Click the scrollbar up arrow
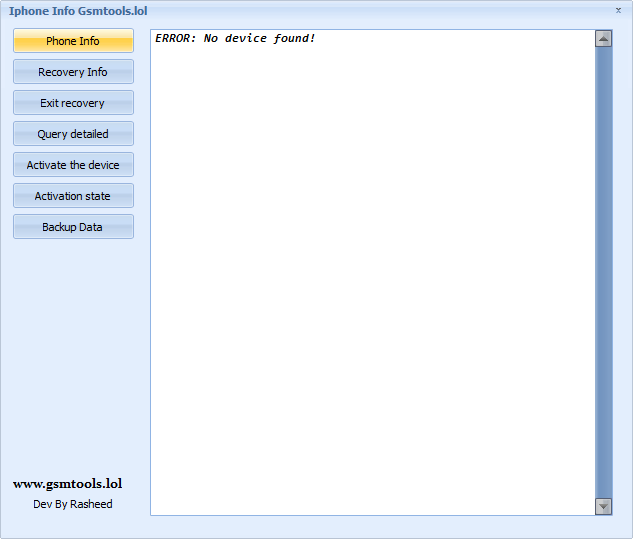This screenshot has height=539, width=633. point(603,39)
